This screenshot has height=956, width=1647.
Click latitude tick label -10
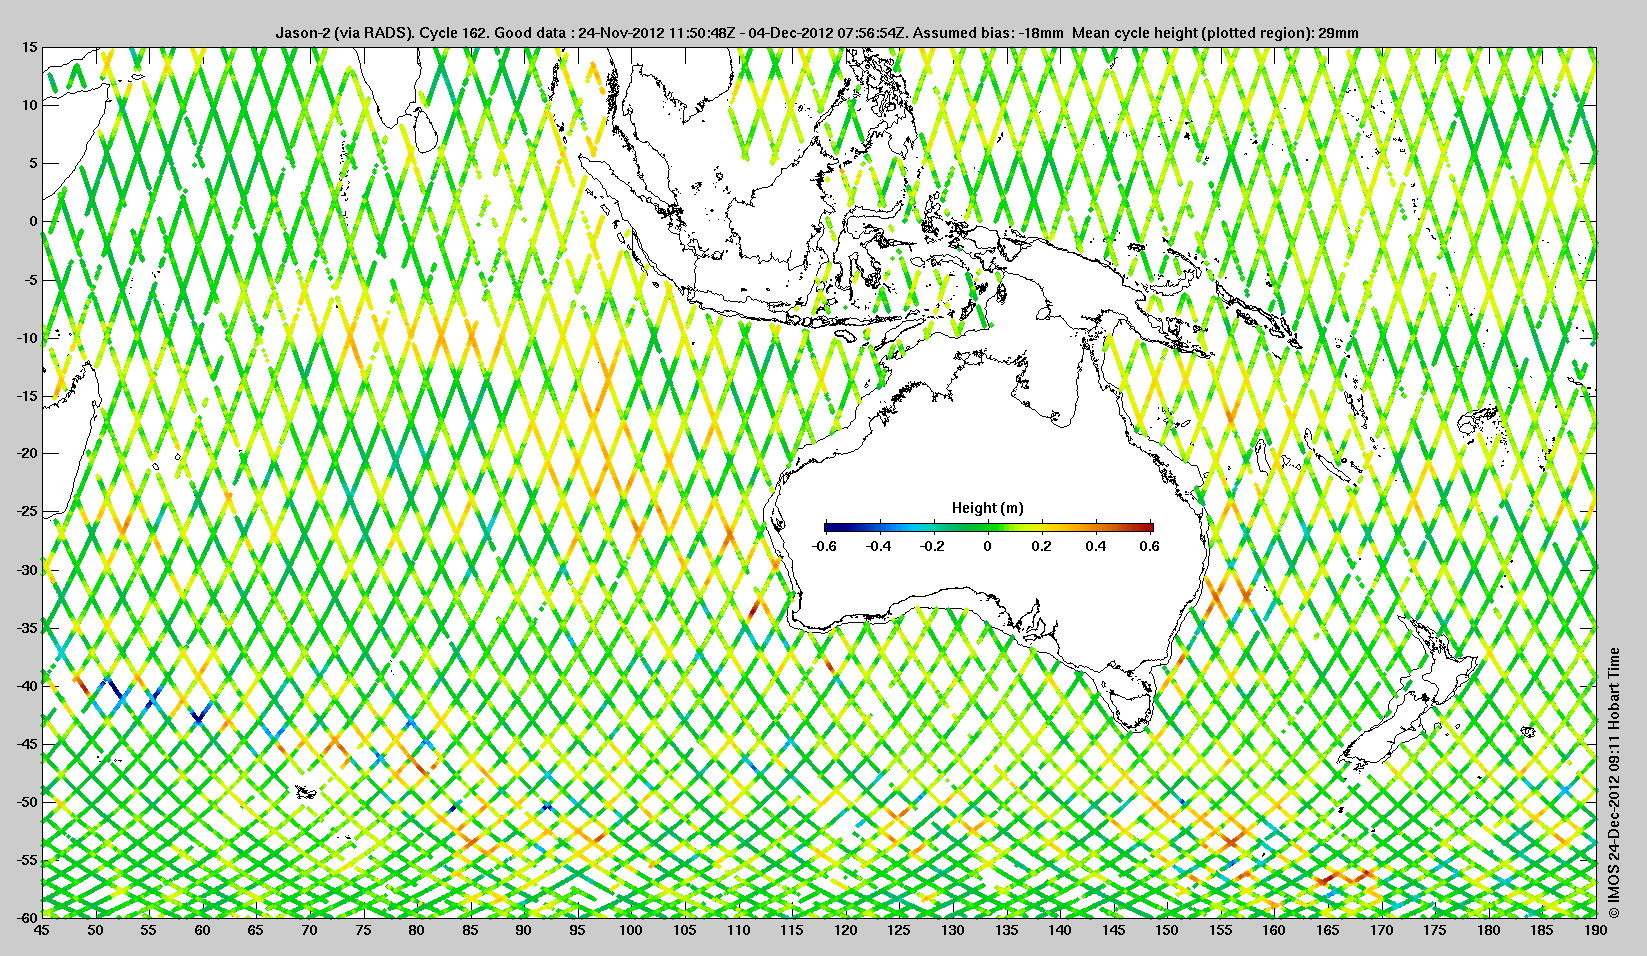(x=27, y=337)
